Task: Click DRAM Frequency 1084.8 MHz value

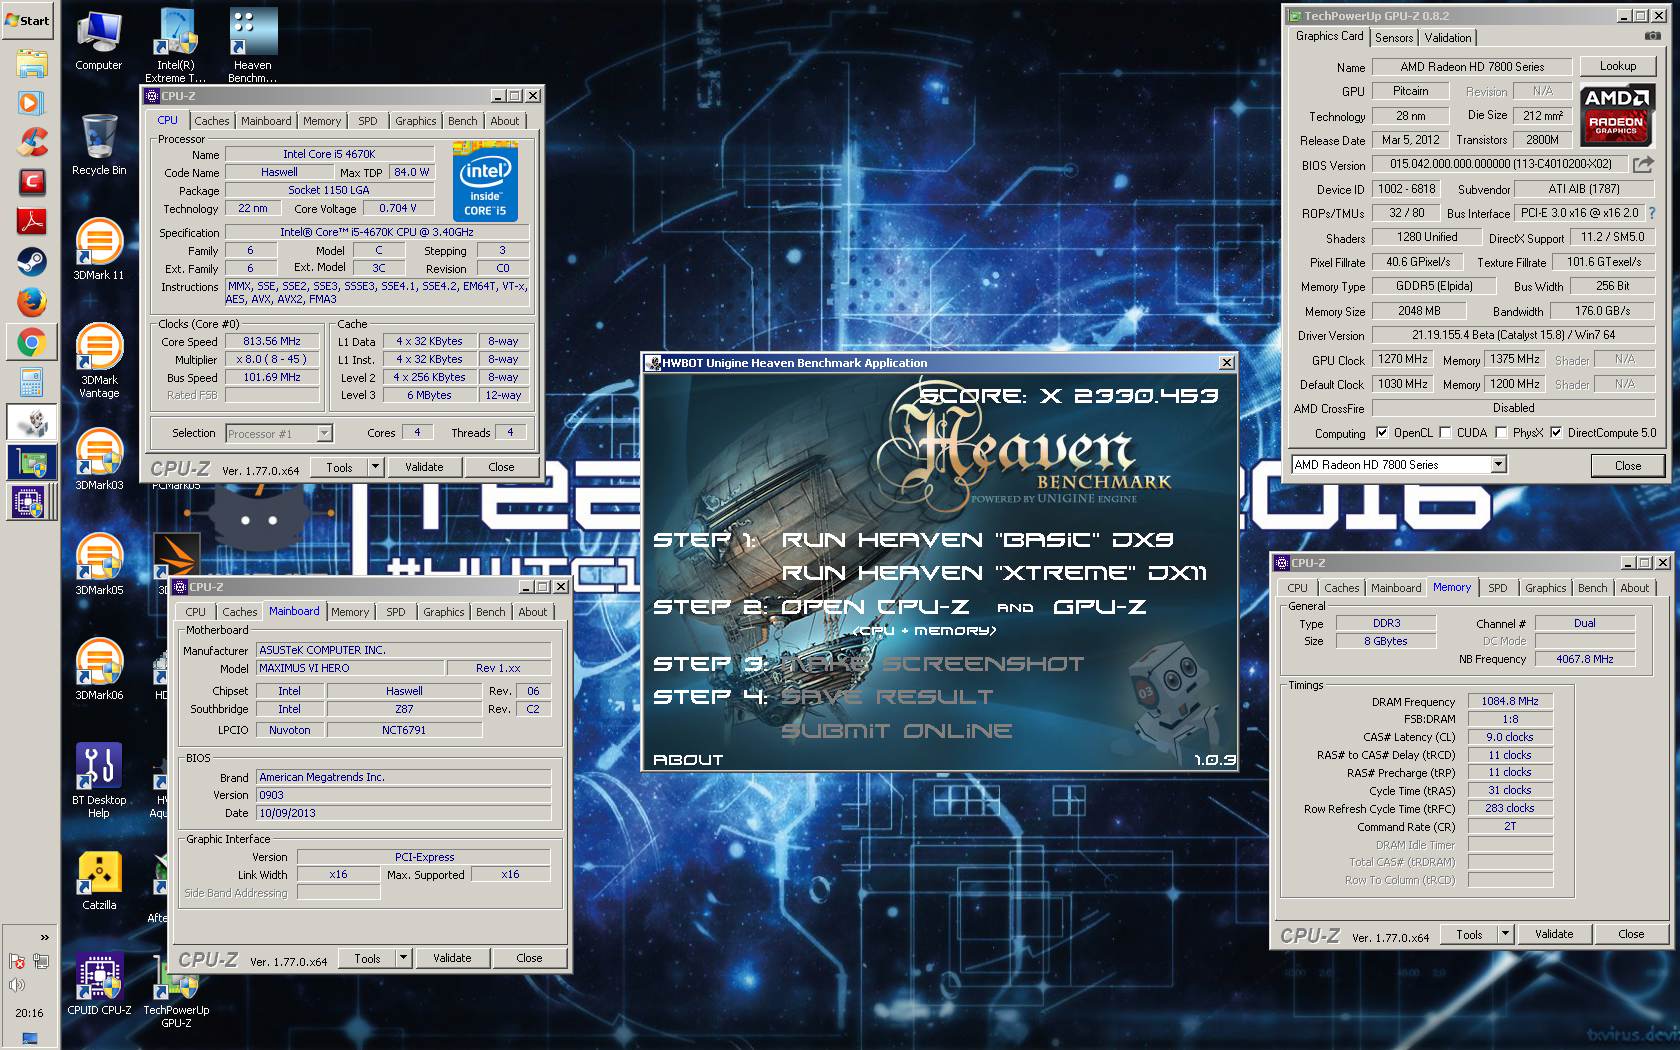Action: [1510, 701]
